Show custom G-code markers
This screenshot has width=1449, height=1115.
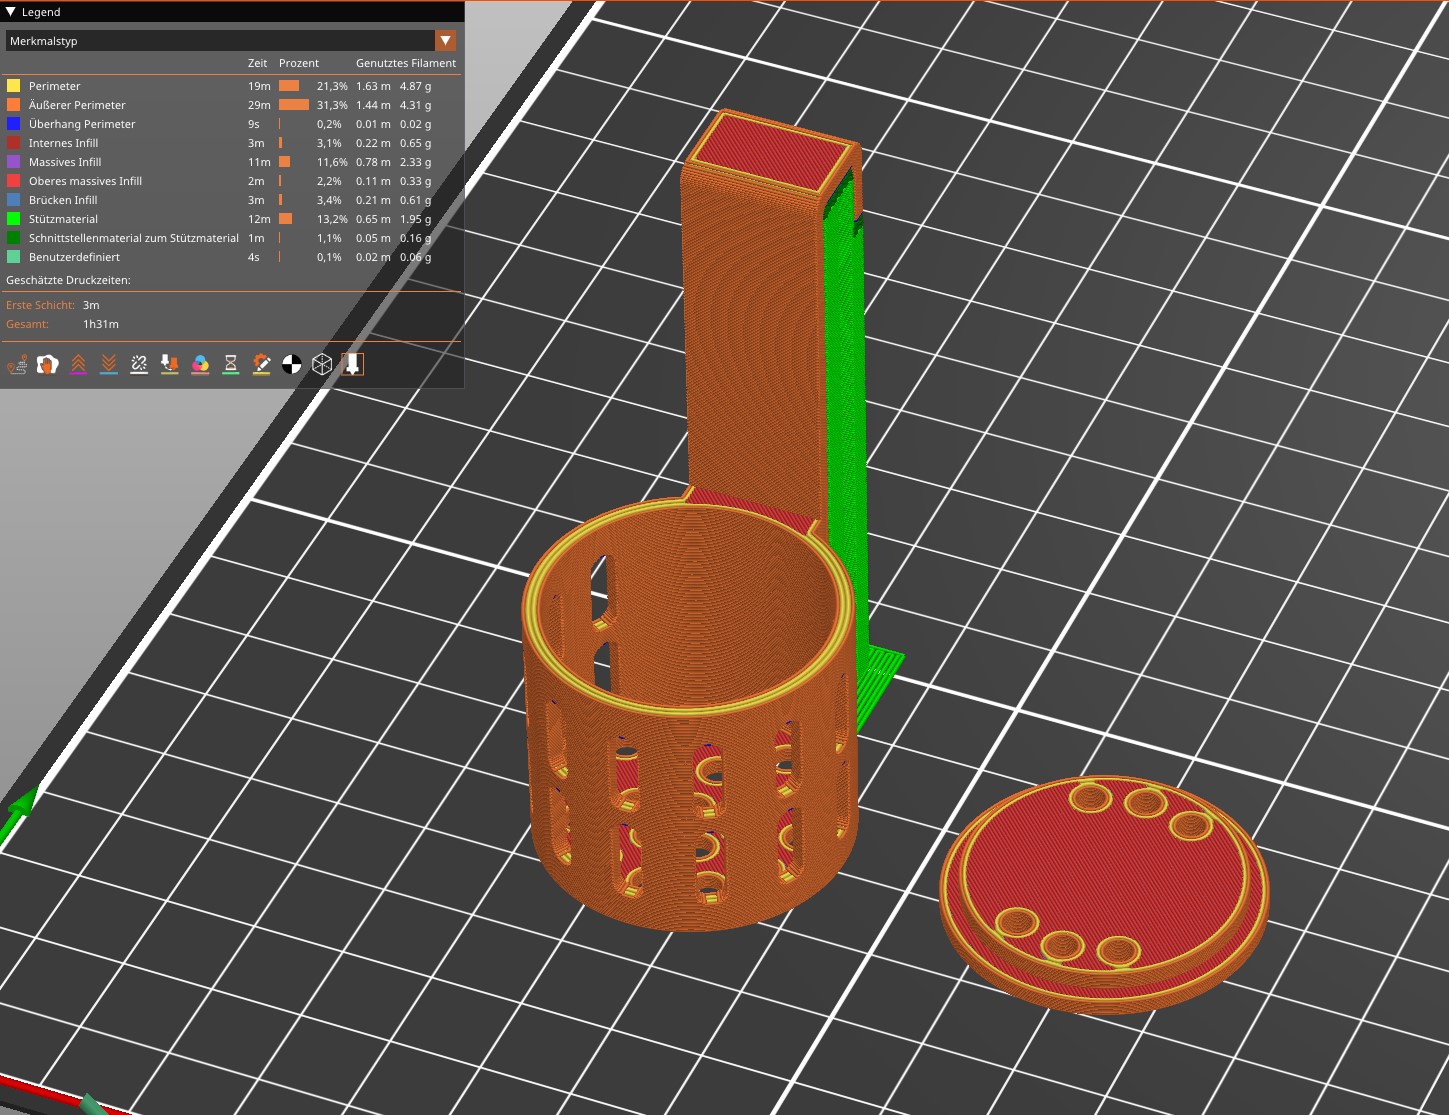(260, 364)
